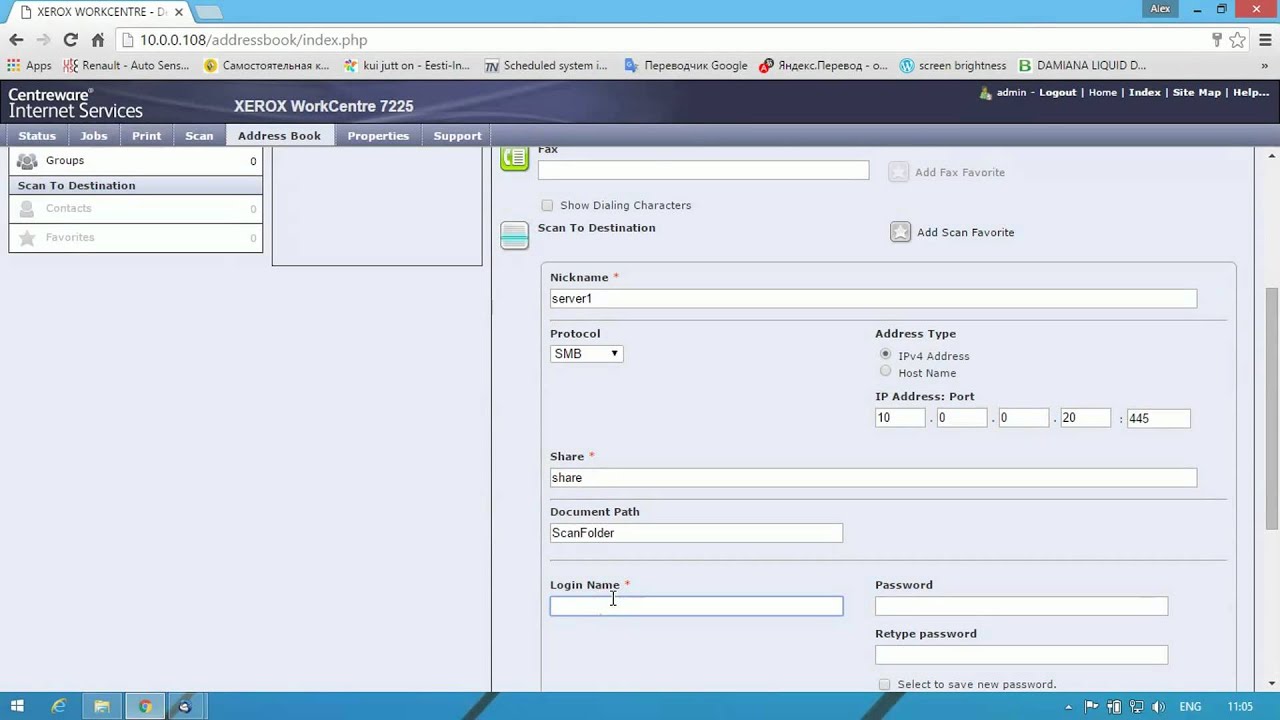Screen dimensions: 1280x720
Task: Click the Home link in header
Action: [x=1102, y=92]
